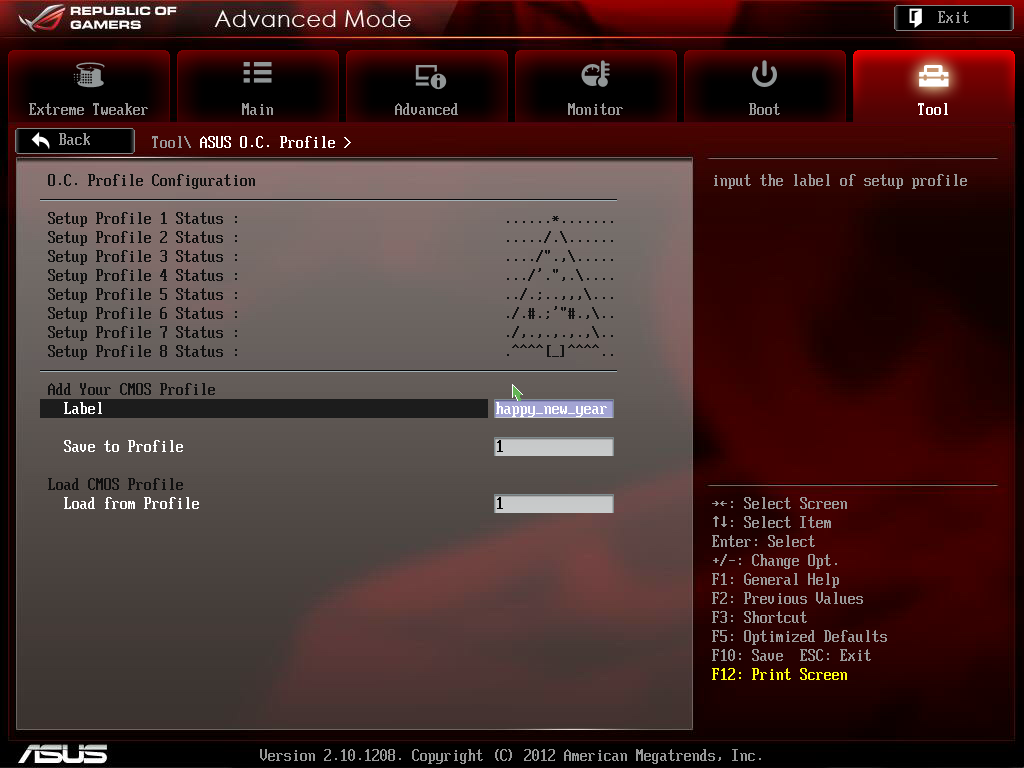Click the ASUS O.C. Profile breadcrumb

267,142
